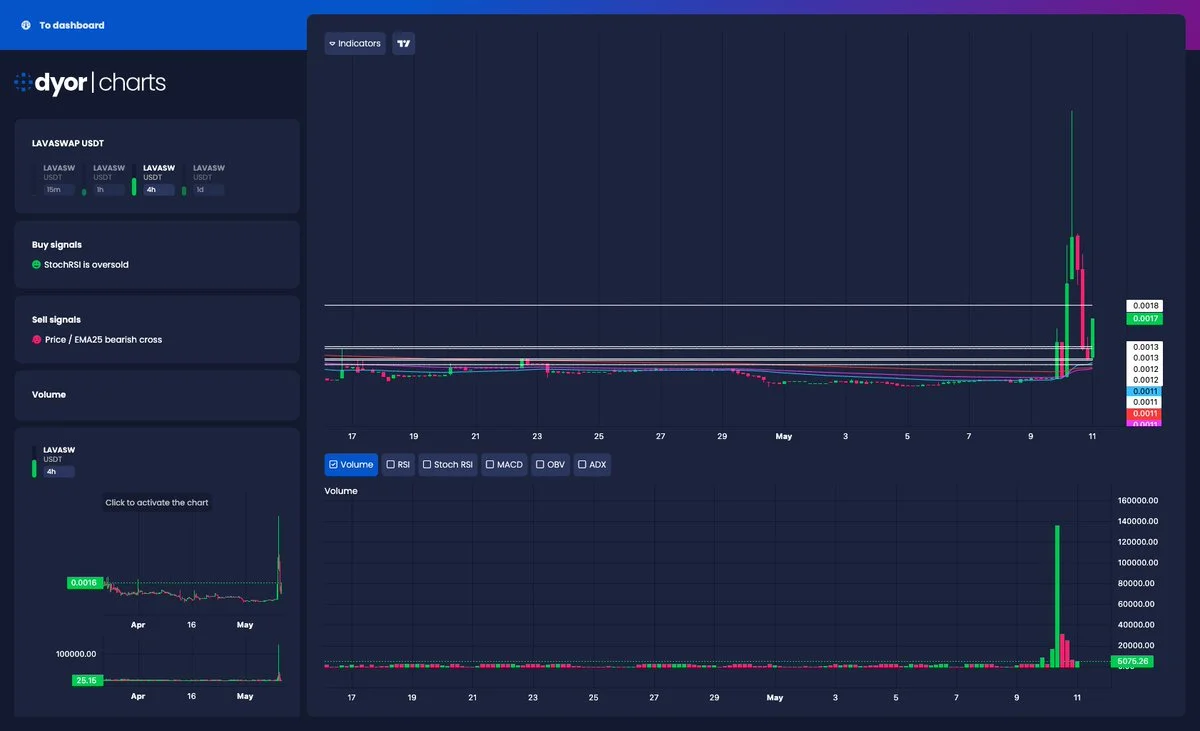
Task: Click Price / EMA25 bearish cross text
Action: [102, 340]
